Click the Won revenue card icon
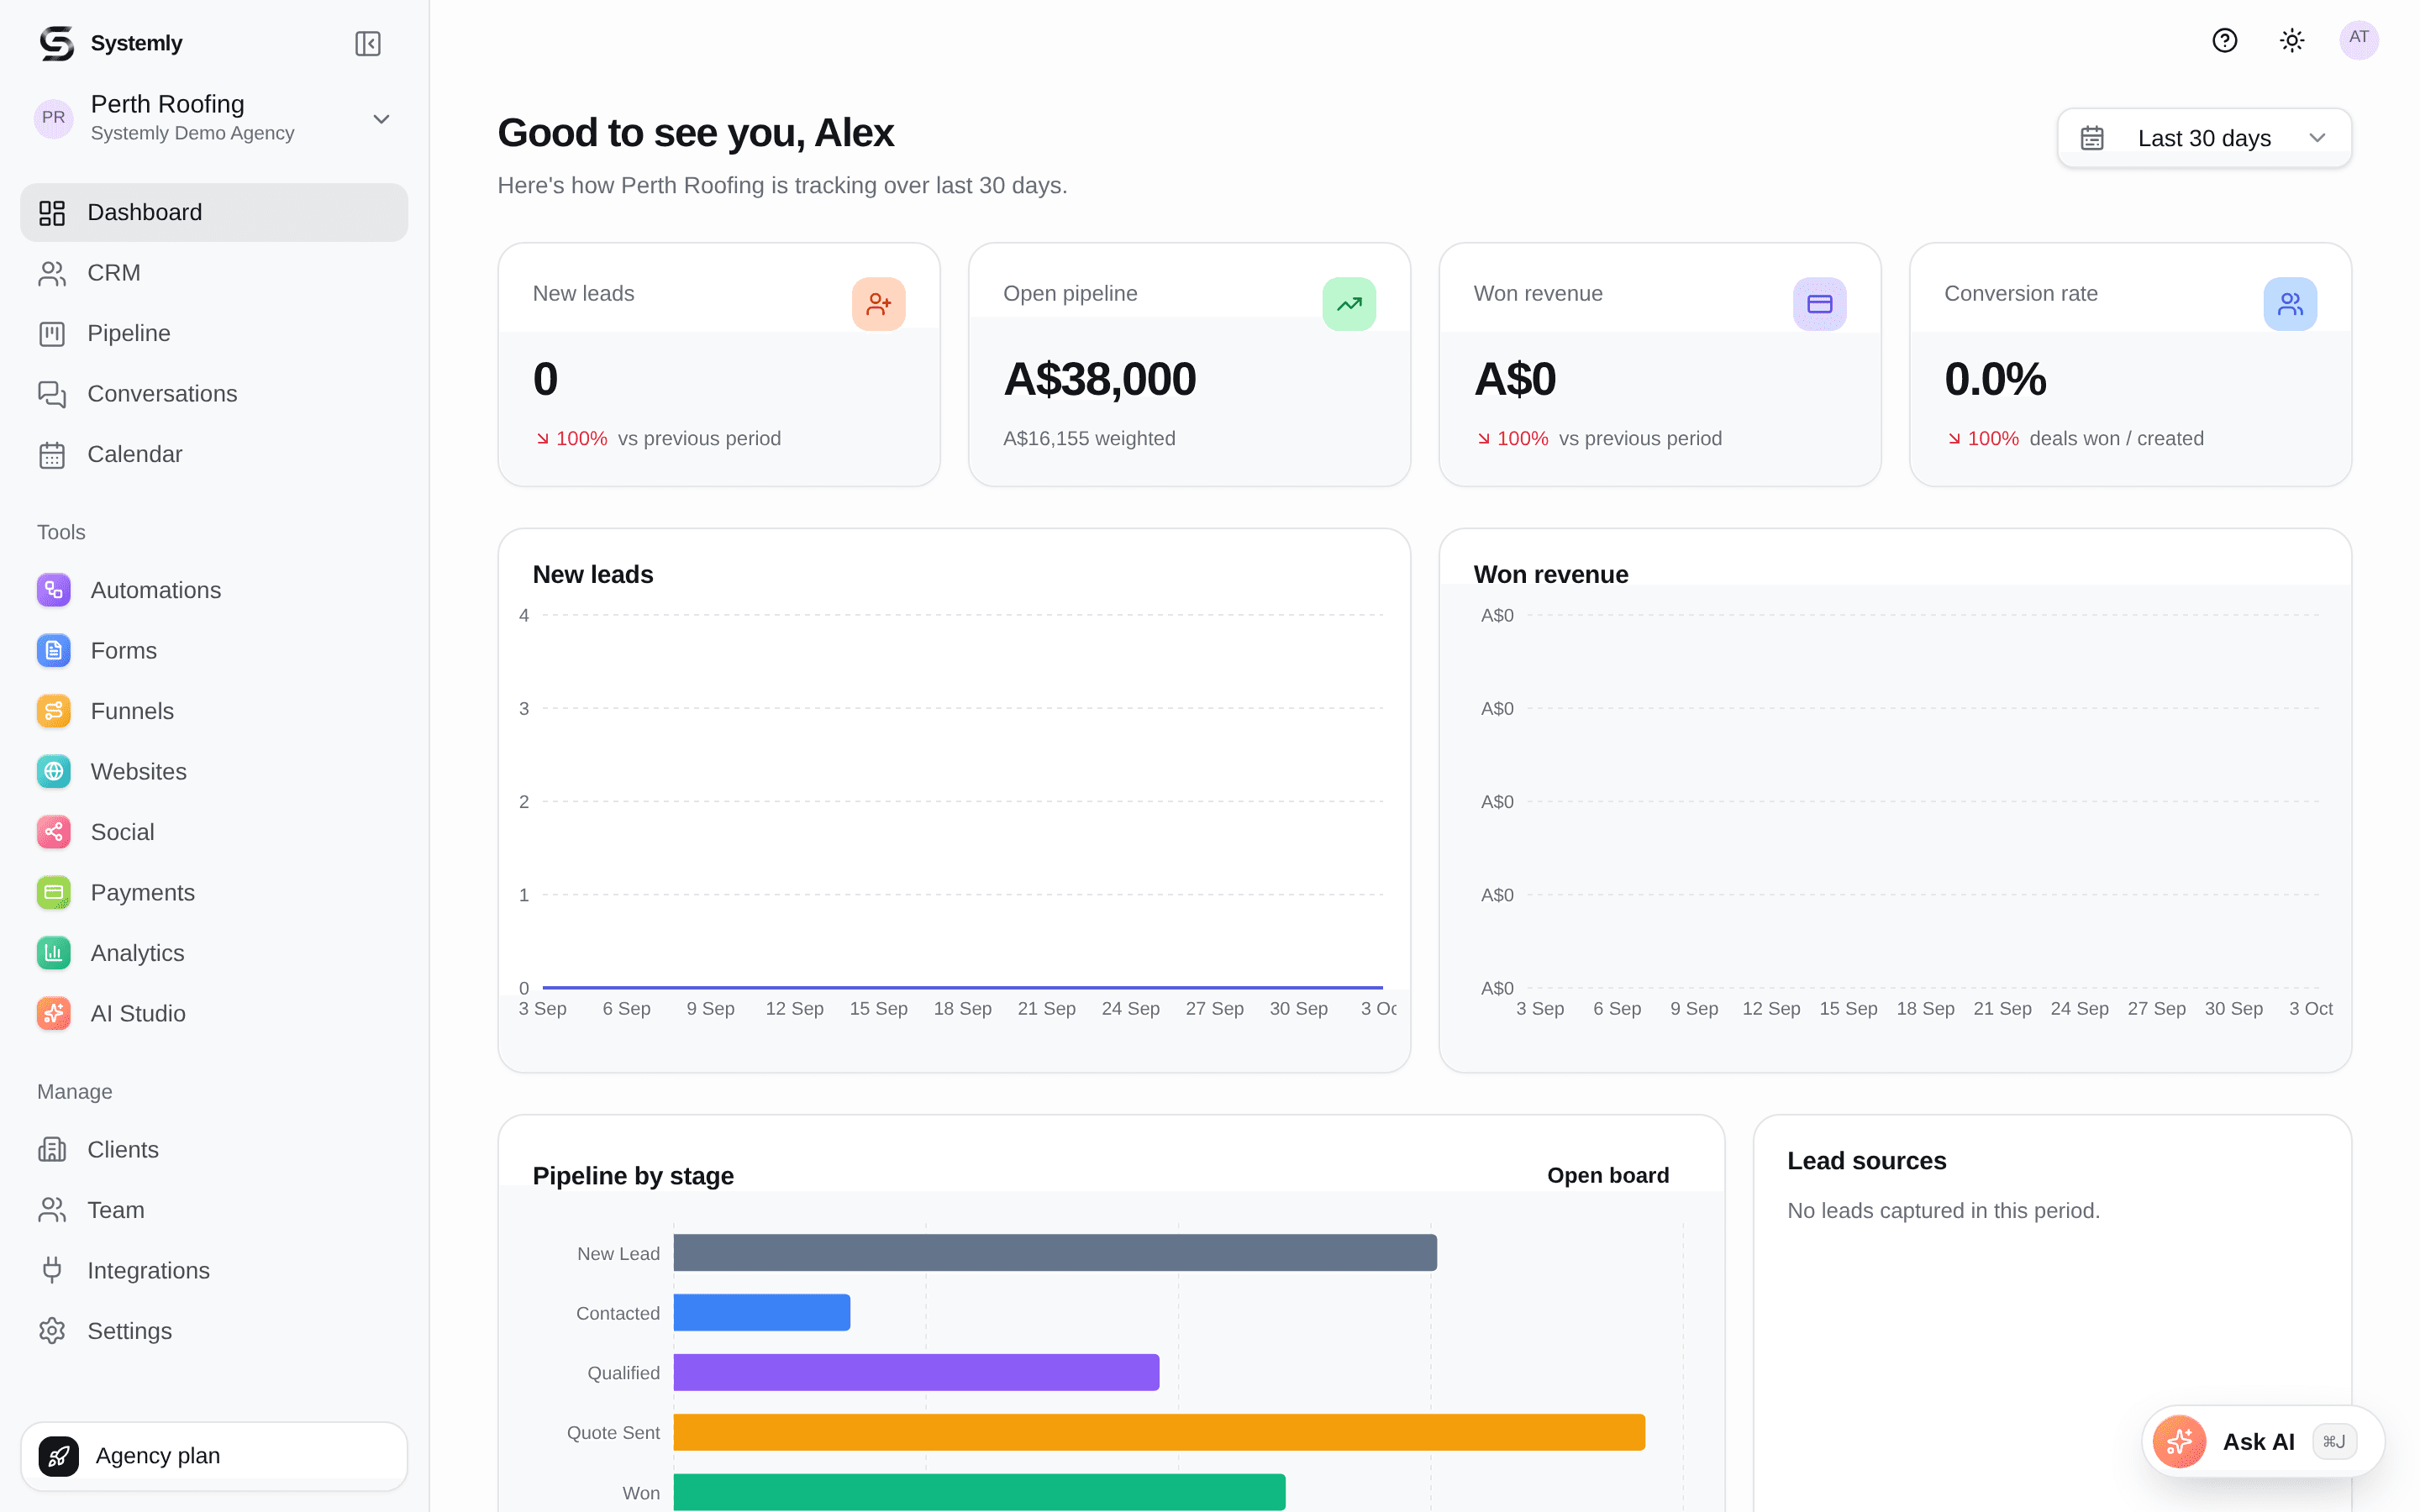 1819,304
